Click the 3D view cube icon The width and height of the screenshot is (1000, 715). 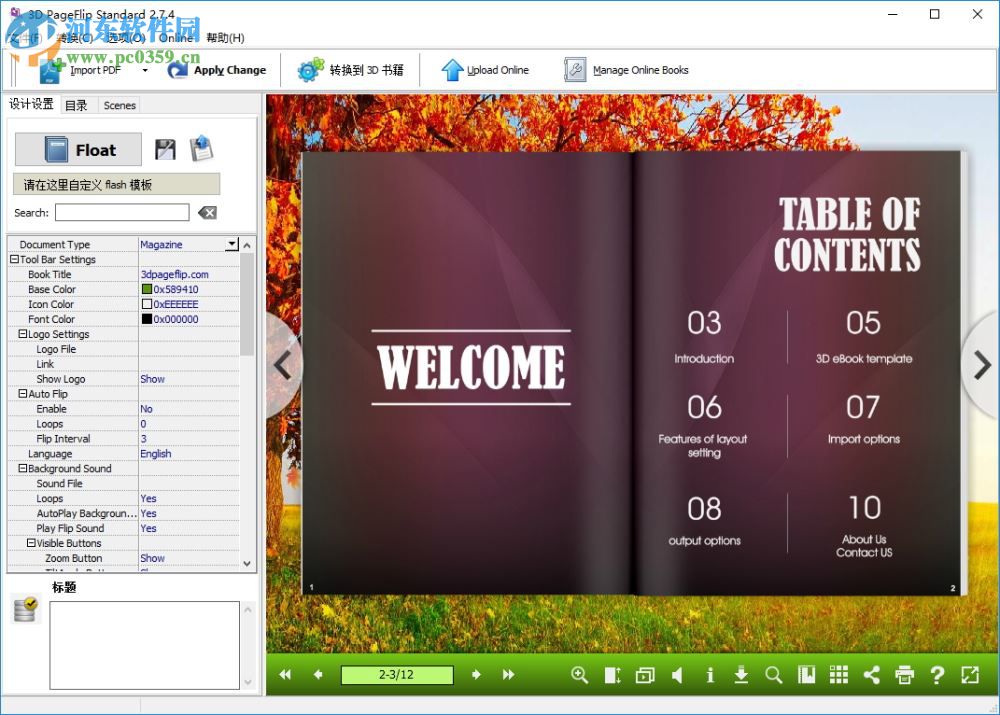pyautogui.click(x=645, y=675)
